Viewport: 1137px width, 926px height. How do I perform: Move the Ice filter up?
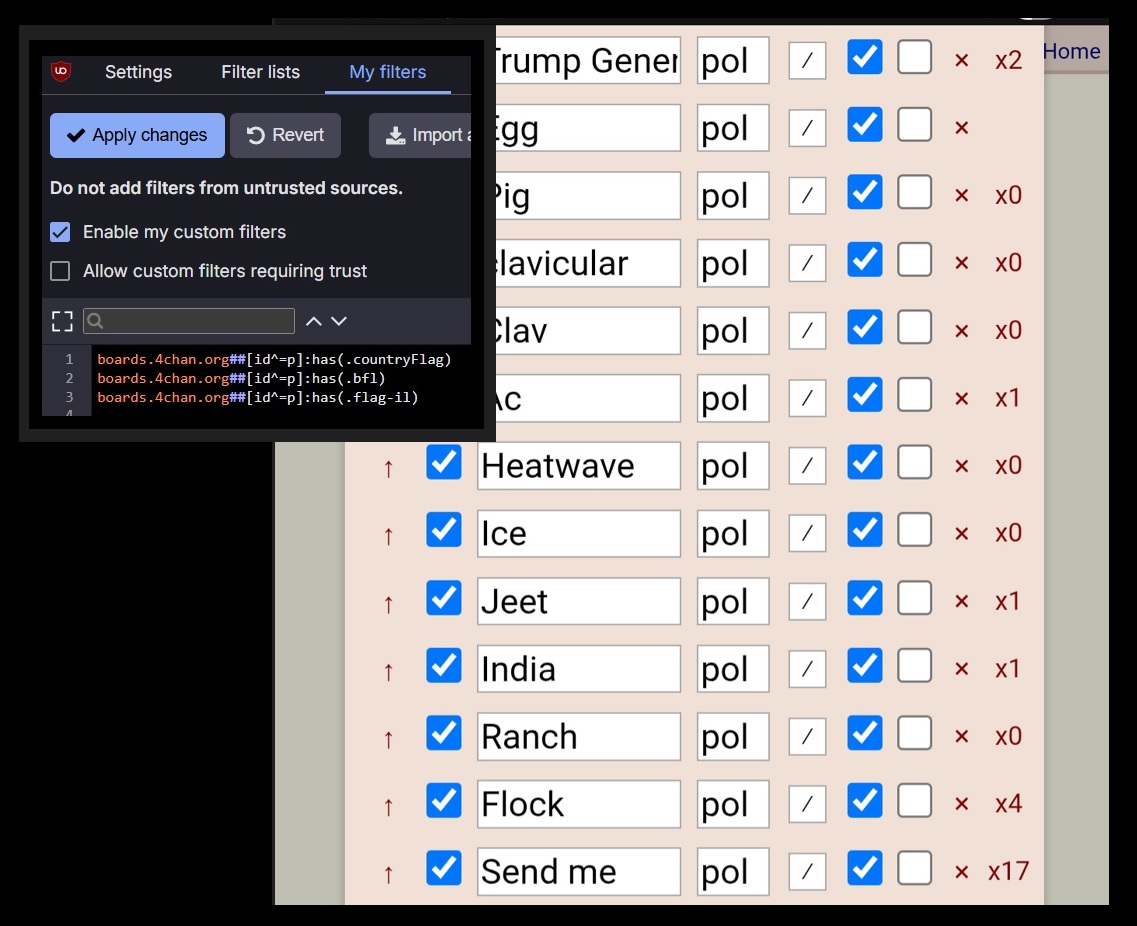tap(389, 537)
